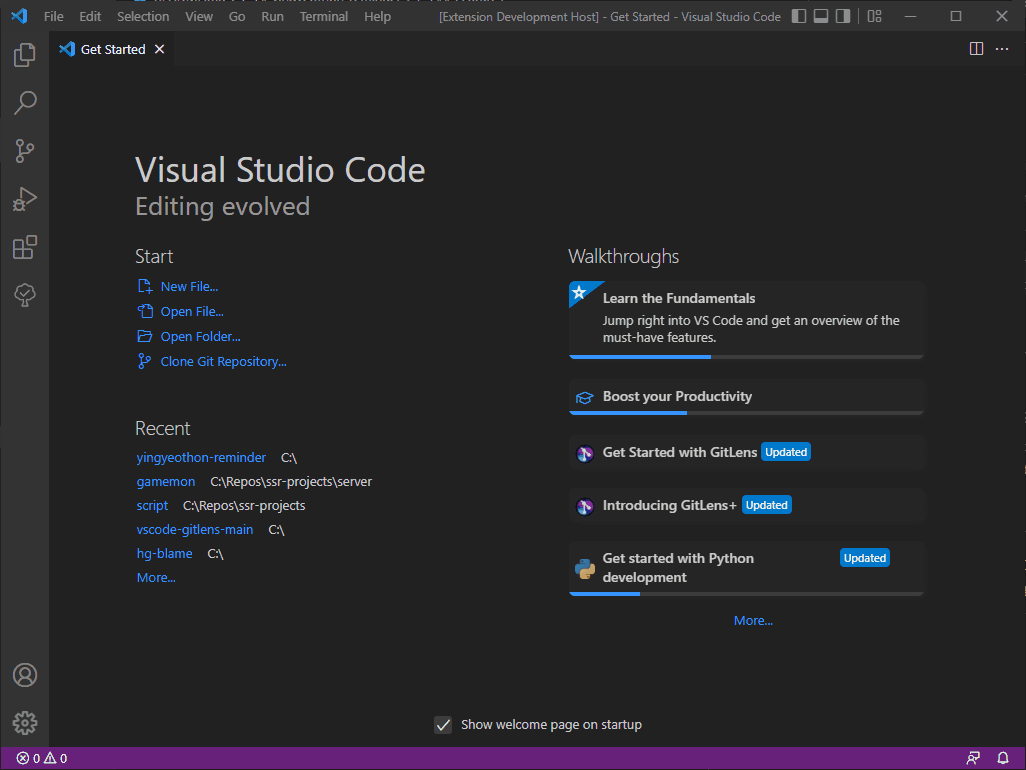Image resolution: width=1026 pixels, height=770 pixels.
Task: Click Updated badge on Introducing GitLens+
Action: (x=766, y=505)
